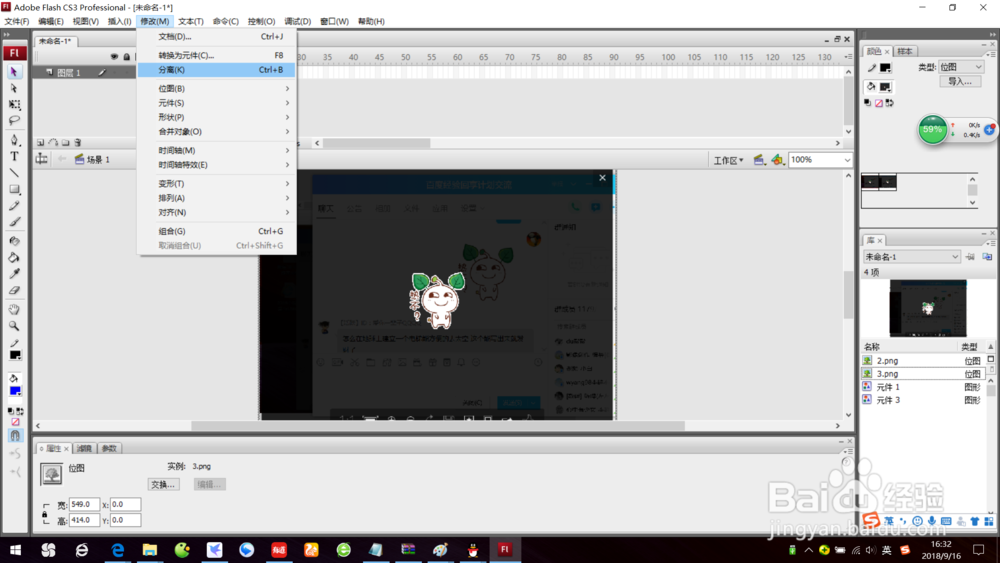The height and width of the screenshot is (563, 1000).
Task: Select the Brush tool
Action: point(14,222)
